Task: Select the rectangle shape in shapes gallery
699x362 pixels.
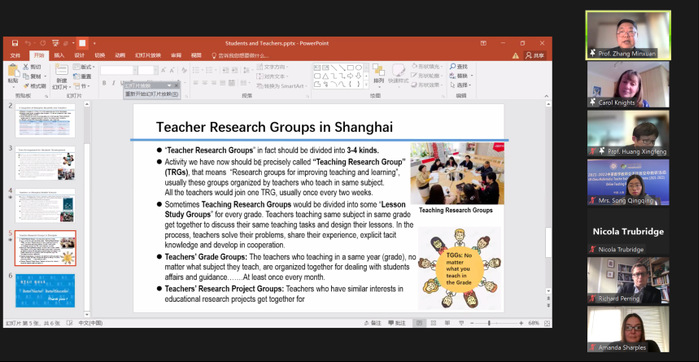Action: (x=350, y=68)
